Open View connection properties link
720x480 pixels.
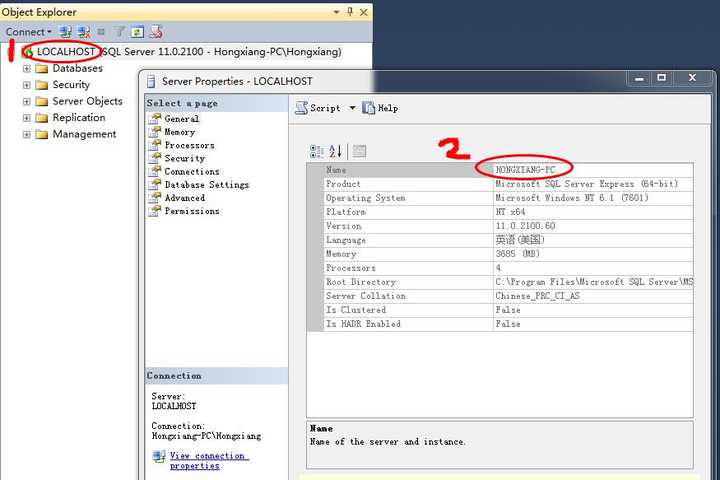[209, 461]
